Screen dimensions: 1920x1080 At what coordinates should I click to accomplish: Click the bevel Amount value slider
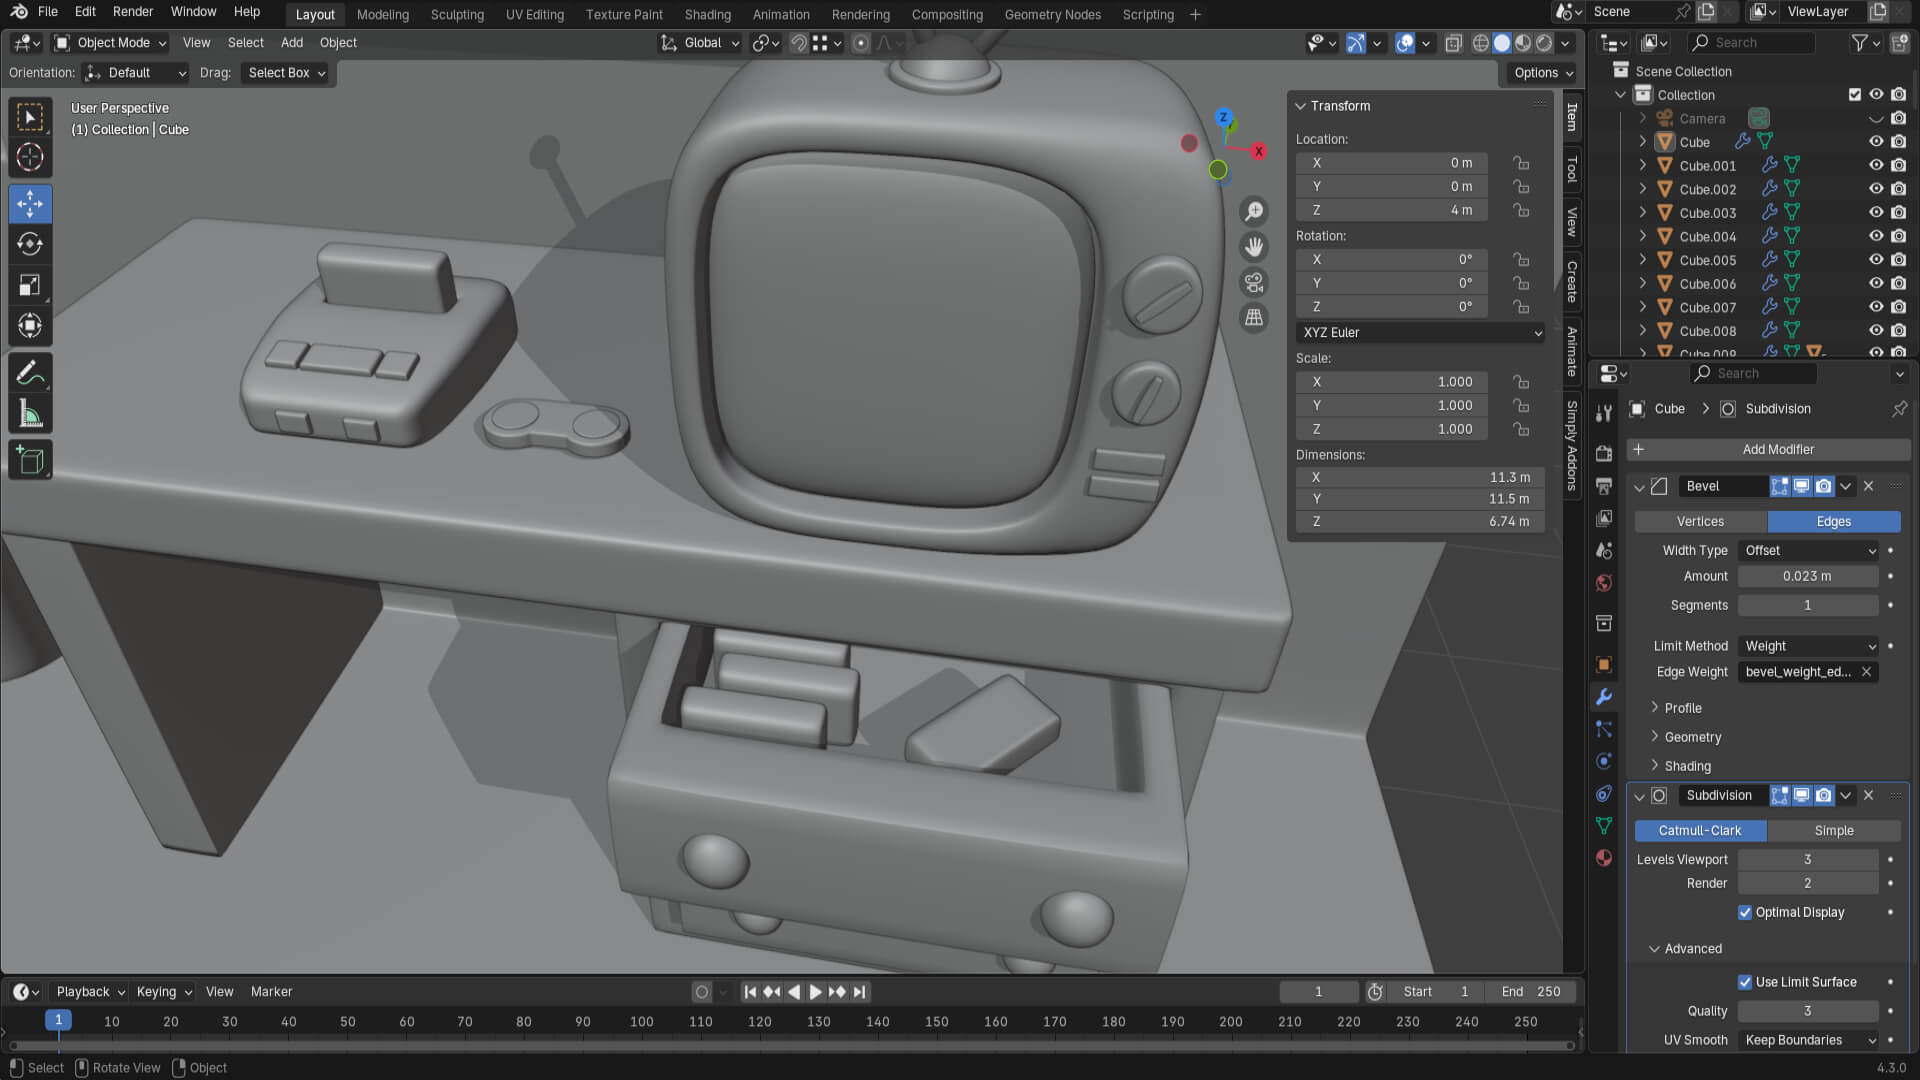[1807, 576]
